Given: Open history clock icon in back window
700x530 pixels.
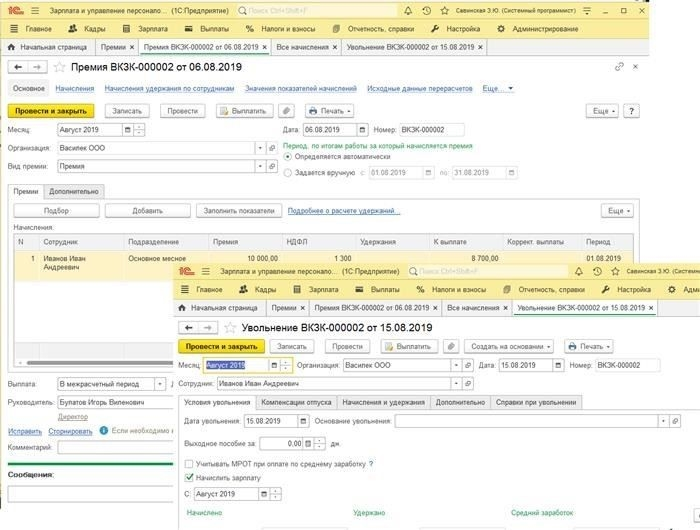Looking at the screenshot, I should click(427, 11).
